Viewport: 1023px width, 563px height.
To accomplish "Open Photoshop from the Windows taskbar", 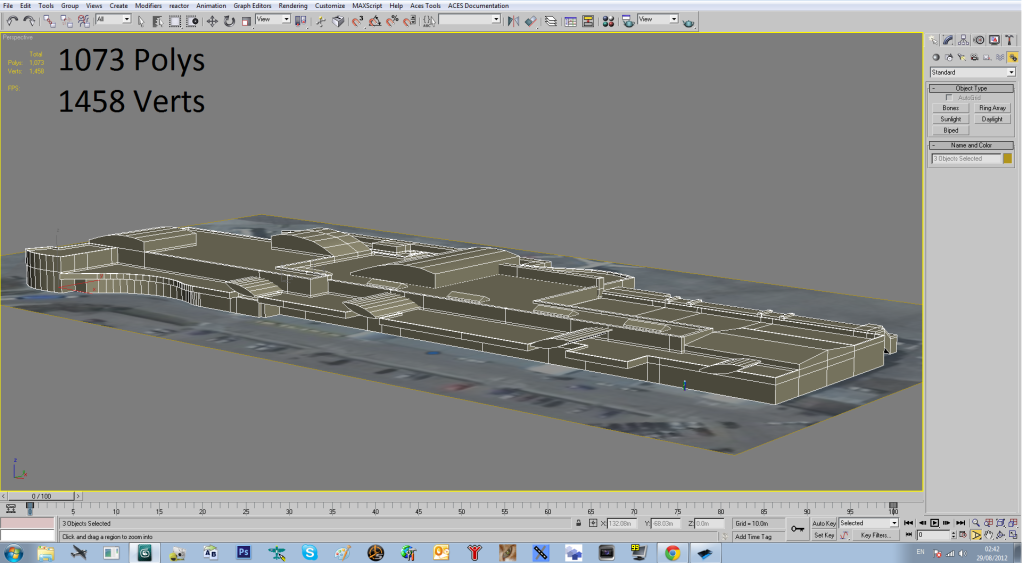I will 243,552.
